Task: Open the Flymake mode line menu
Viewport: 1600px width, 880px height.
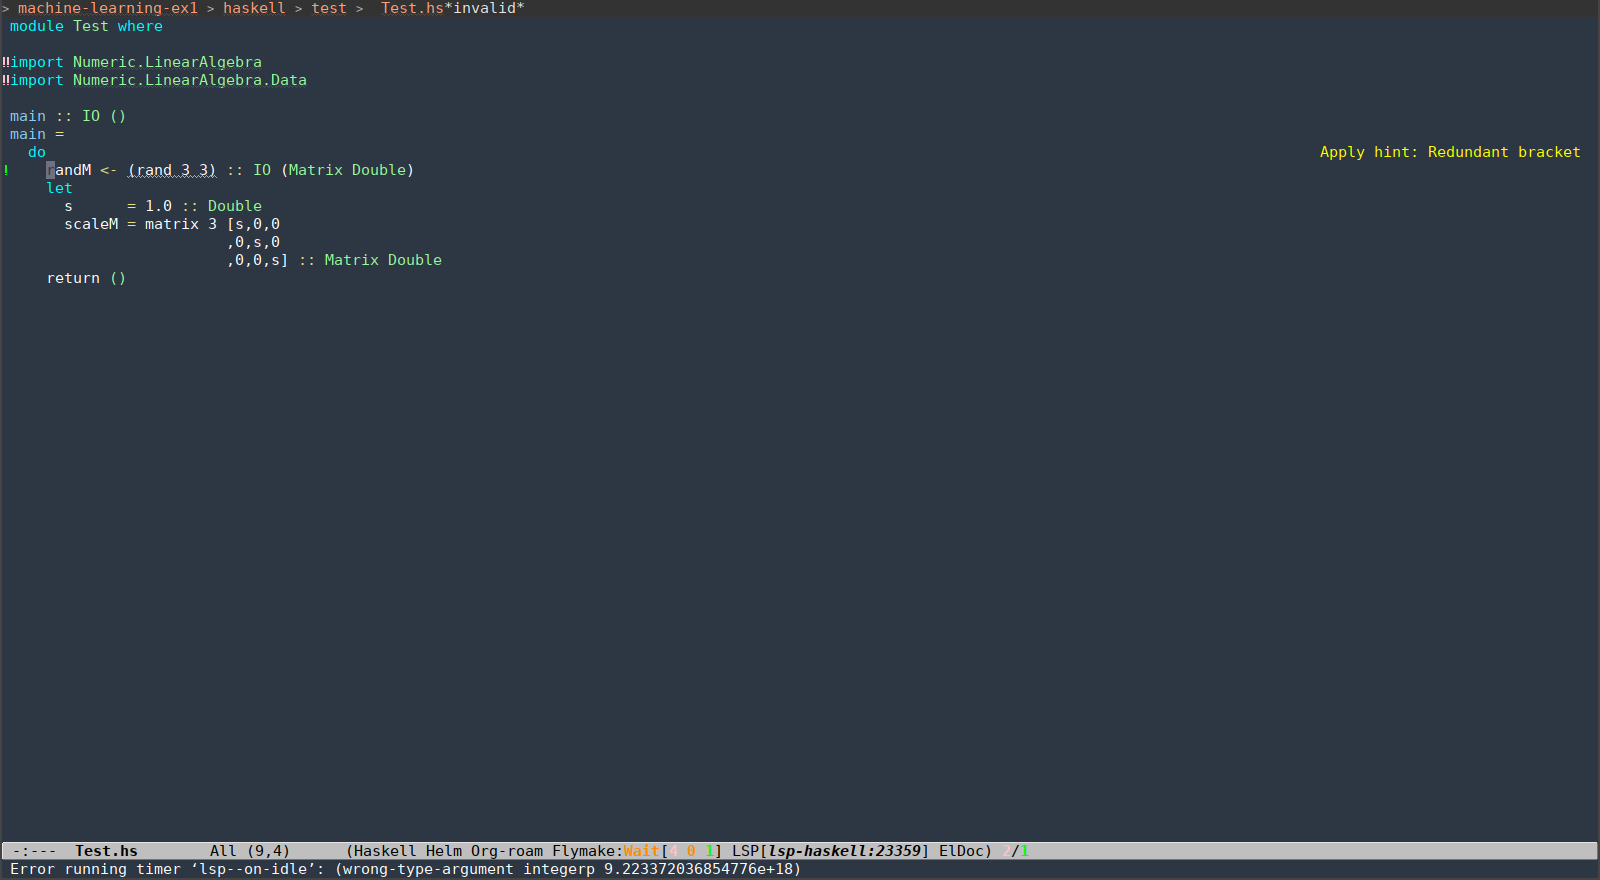Action: [584, 851]
